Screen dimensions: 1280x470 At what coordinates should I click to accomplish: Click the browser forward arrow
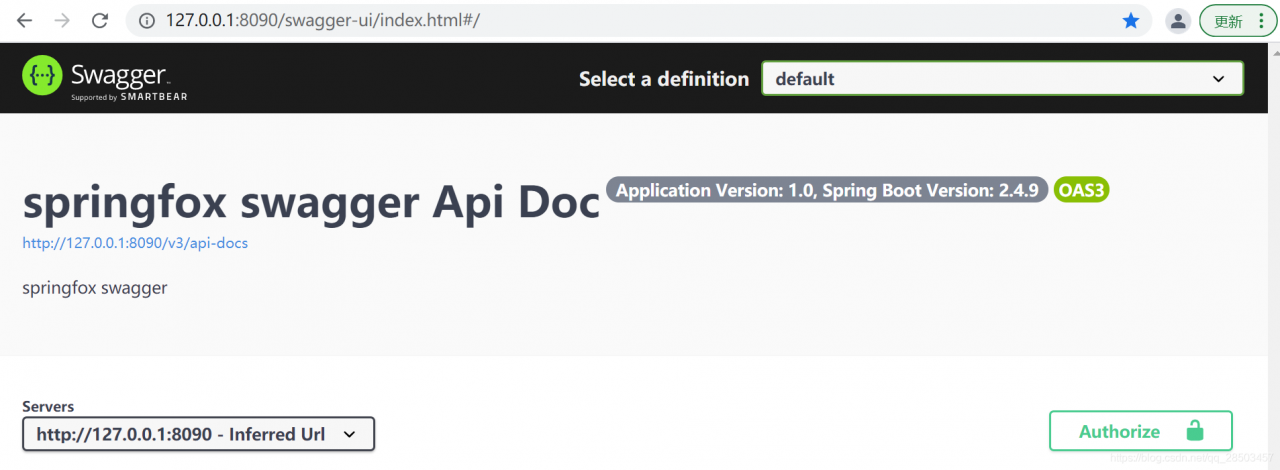(62, 21)
